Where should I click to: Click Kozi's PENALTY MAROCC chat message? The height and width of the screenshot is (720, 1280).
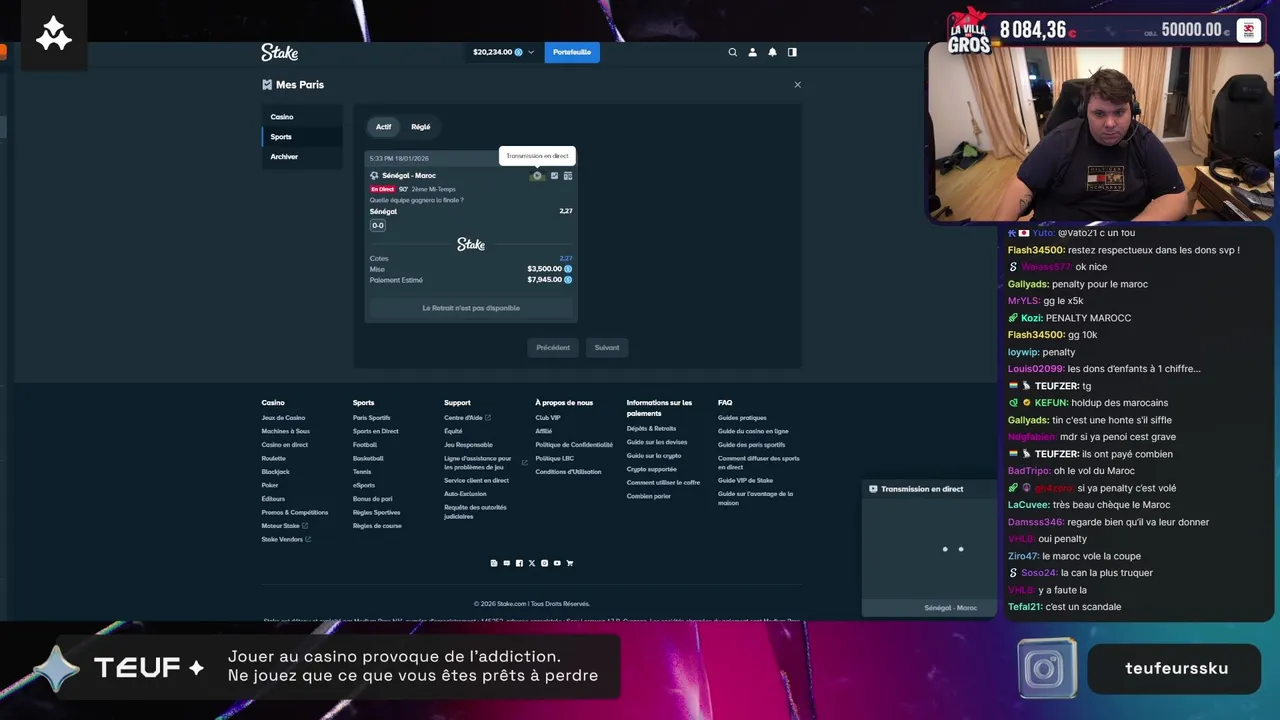click(x=1069, y=318)
